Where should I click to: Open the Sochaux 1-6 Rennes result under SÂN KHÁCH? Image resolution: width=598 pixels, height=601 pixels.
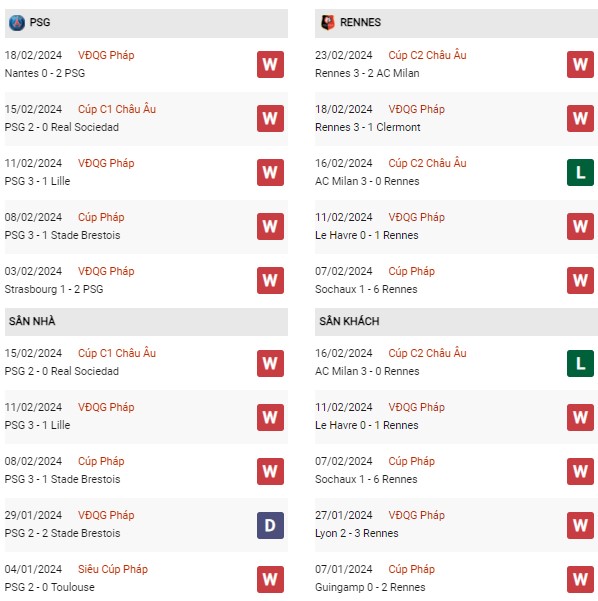(366, 479)
